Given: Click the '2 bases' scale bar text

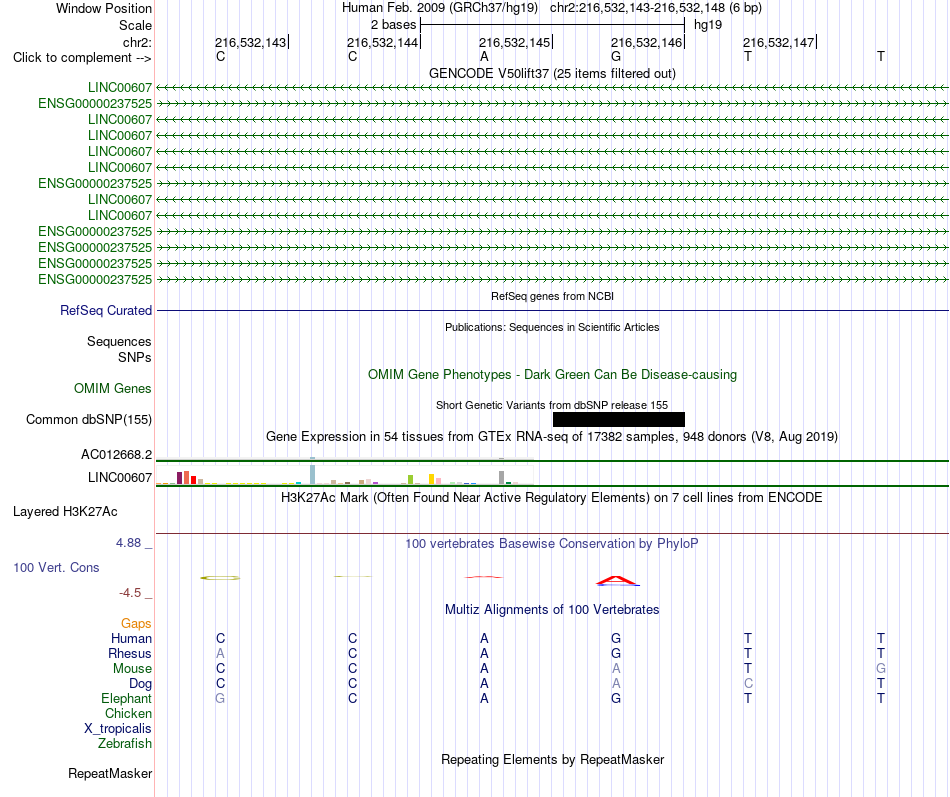Looking at the screenshot, I should coord(393,25).
